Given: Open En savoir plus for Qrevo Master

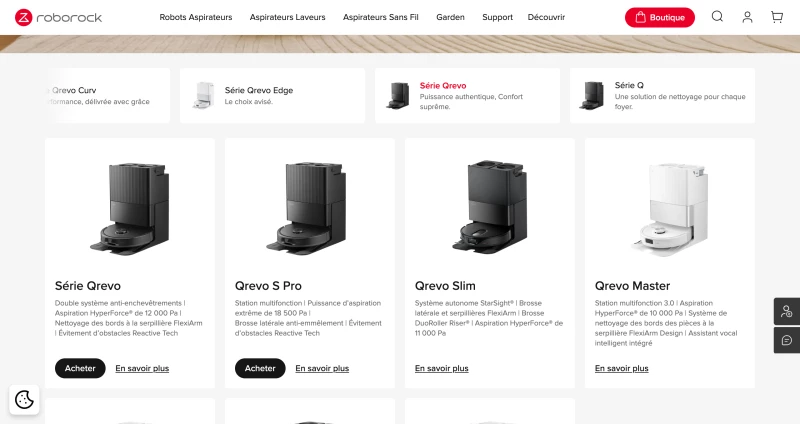Looking at the screenshot, I should tap(622, 368).
